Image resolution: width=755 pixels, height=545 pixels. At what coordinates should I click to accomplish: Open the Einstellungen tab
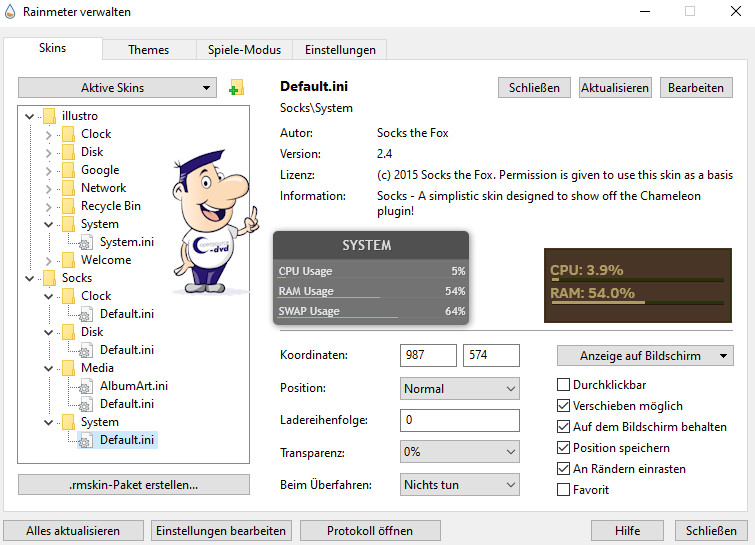(340, 50)
